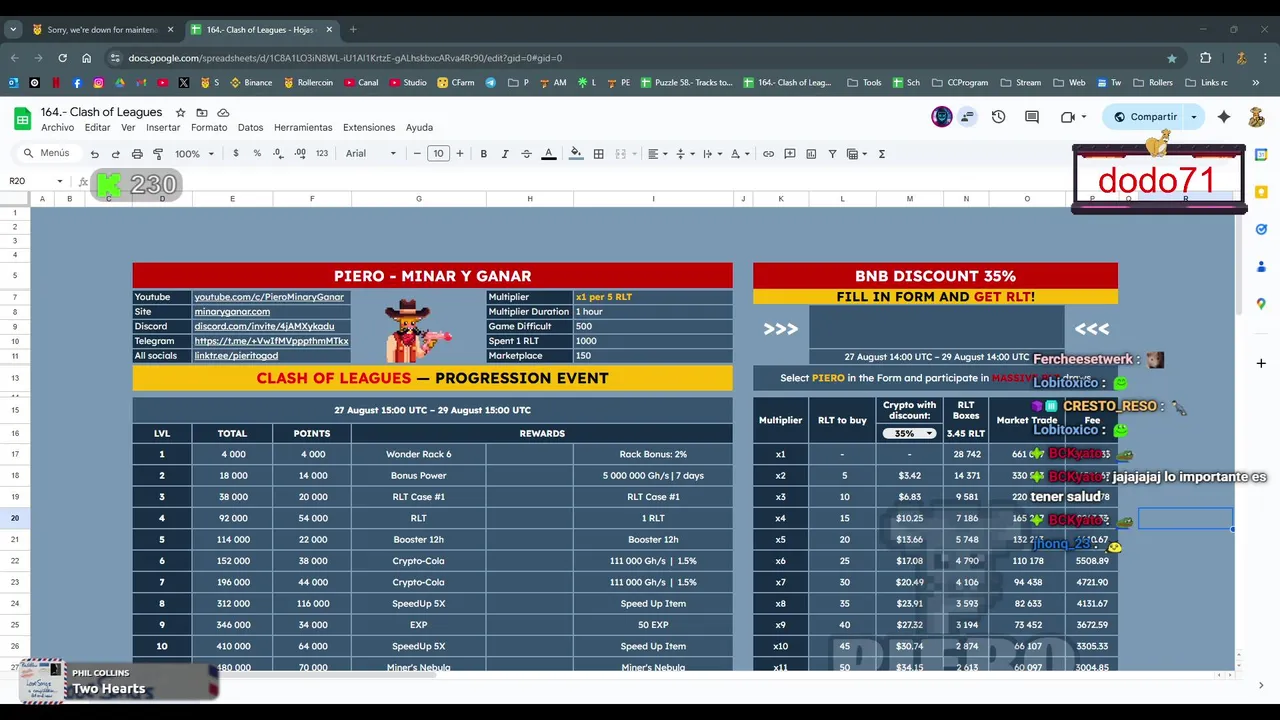Open the Datos menu
The image size is (1280, 720).
pyautogui.click(x=250, y=128)
